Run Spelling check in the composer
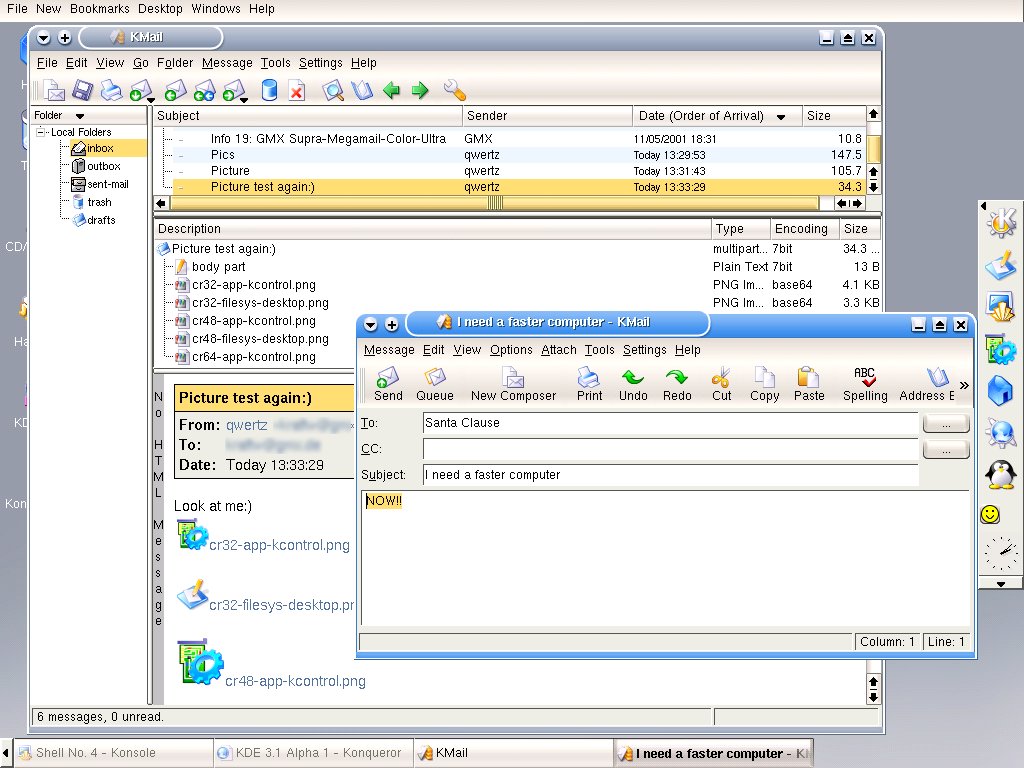This screenshot has height=768, width=1024. [x=865, y=384]
